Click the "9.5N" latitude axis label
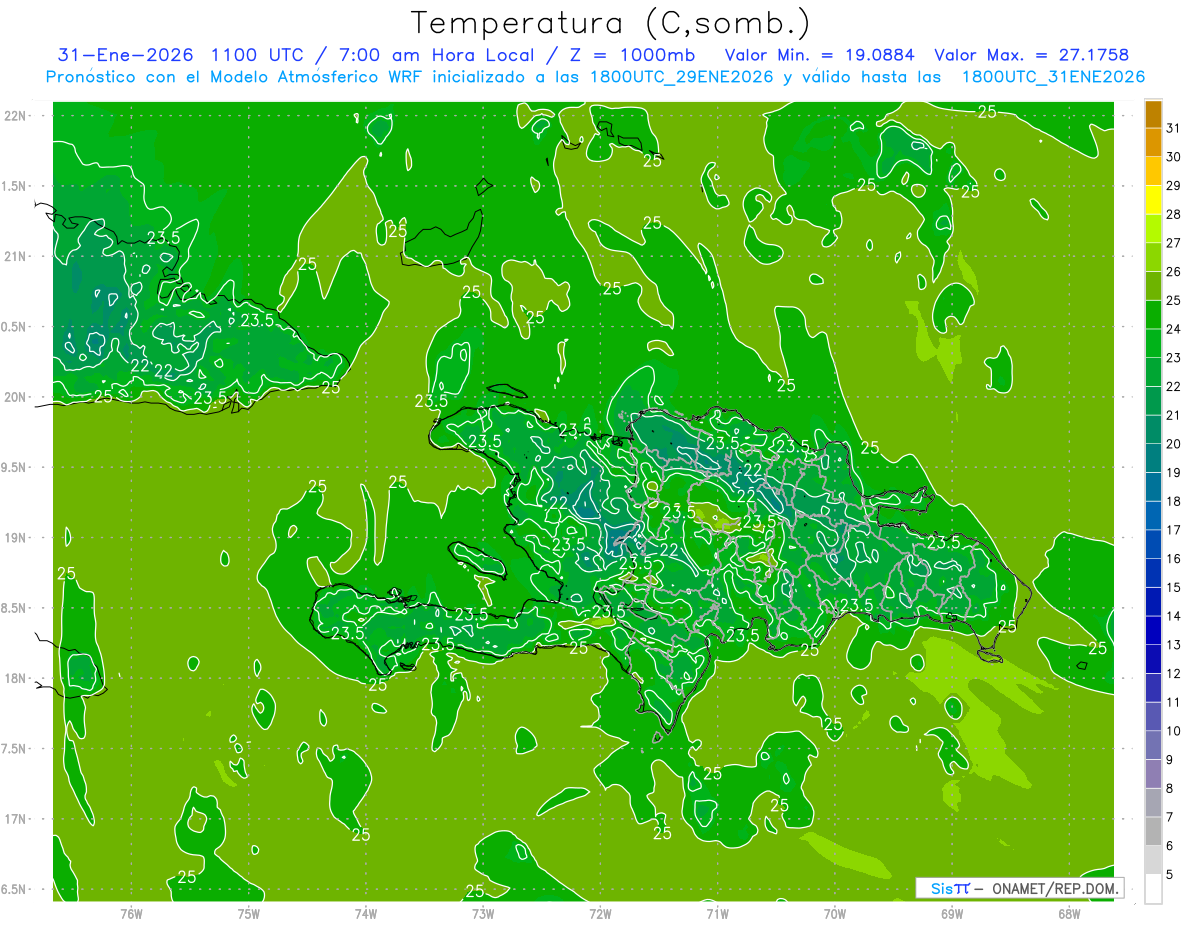Image resolution: width=1200 pixels, height=927 pixels. pos(14,467)
